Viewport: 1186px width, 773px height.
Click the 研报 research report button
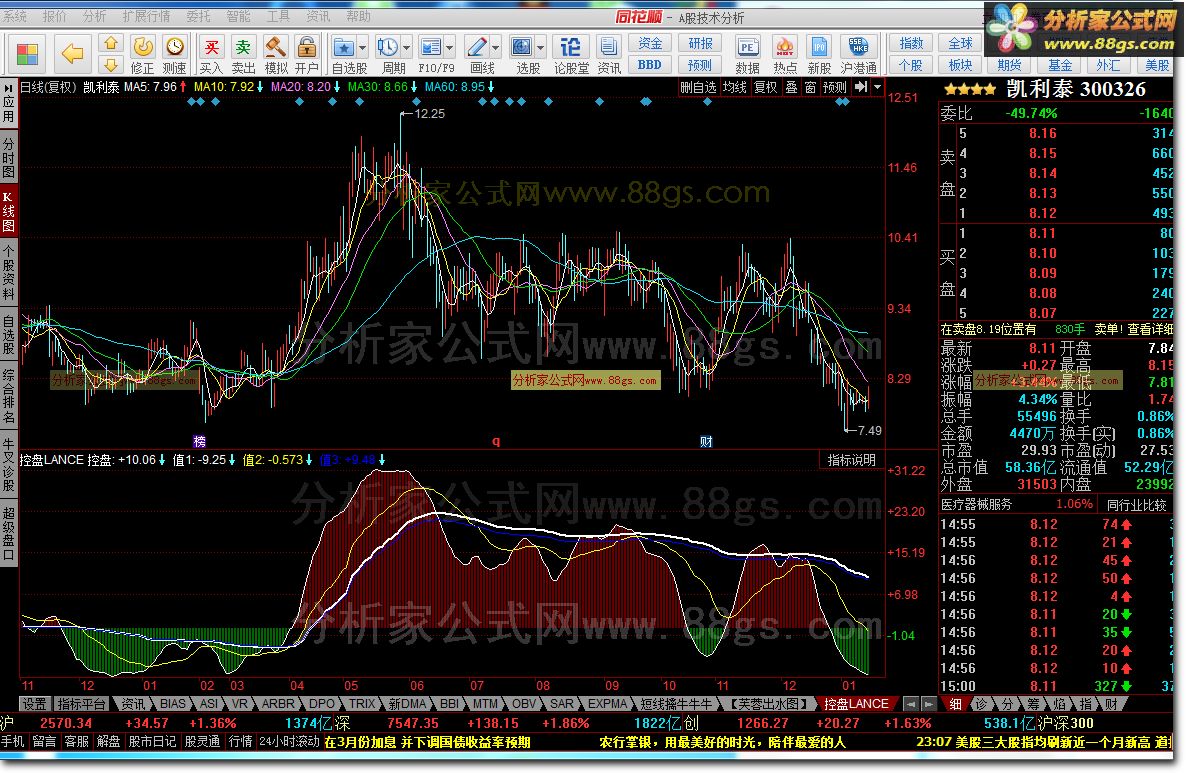tap(700, 44)
